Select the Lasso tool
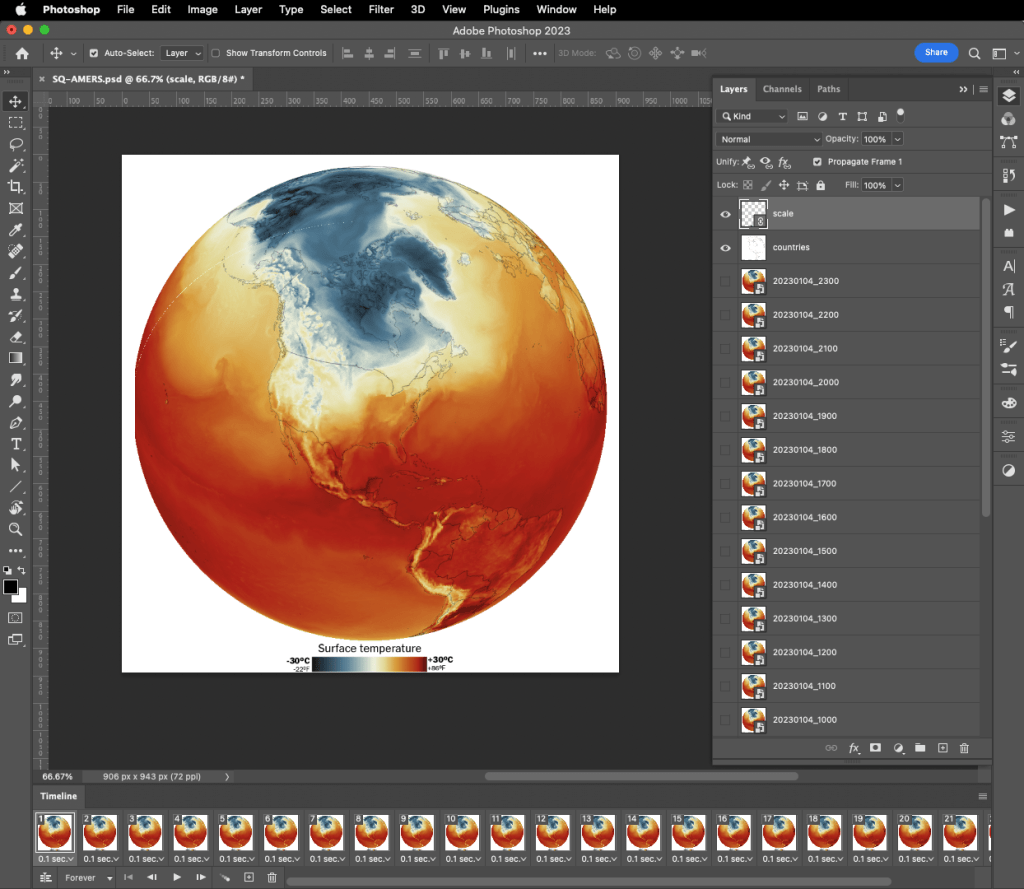This screenshot has height=889, width=1024. [x=16, y=144]
